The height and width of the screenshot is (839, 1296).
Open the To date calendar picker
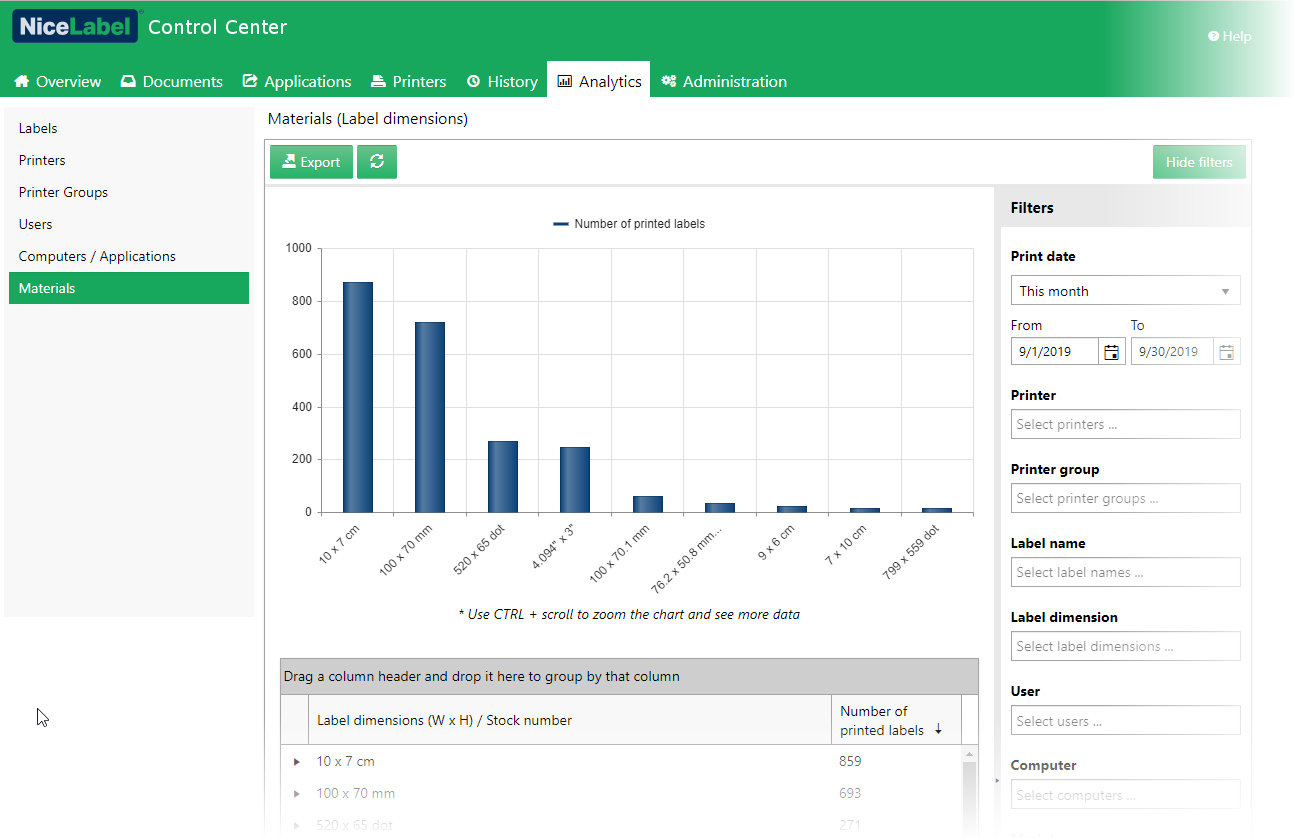pyautogui.click(x=1227, y=352)
